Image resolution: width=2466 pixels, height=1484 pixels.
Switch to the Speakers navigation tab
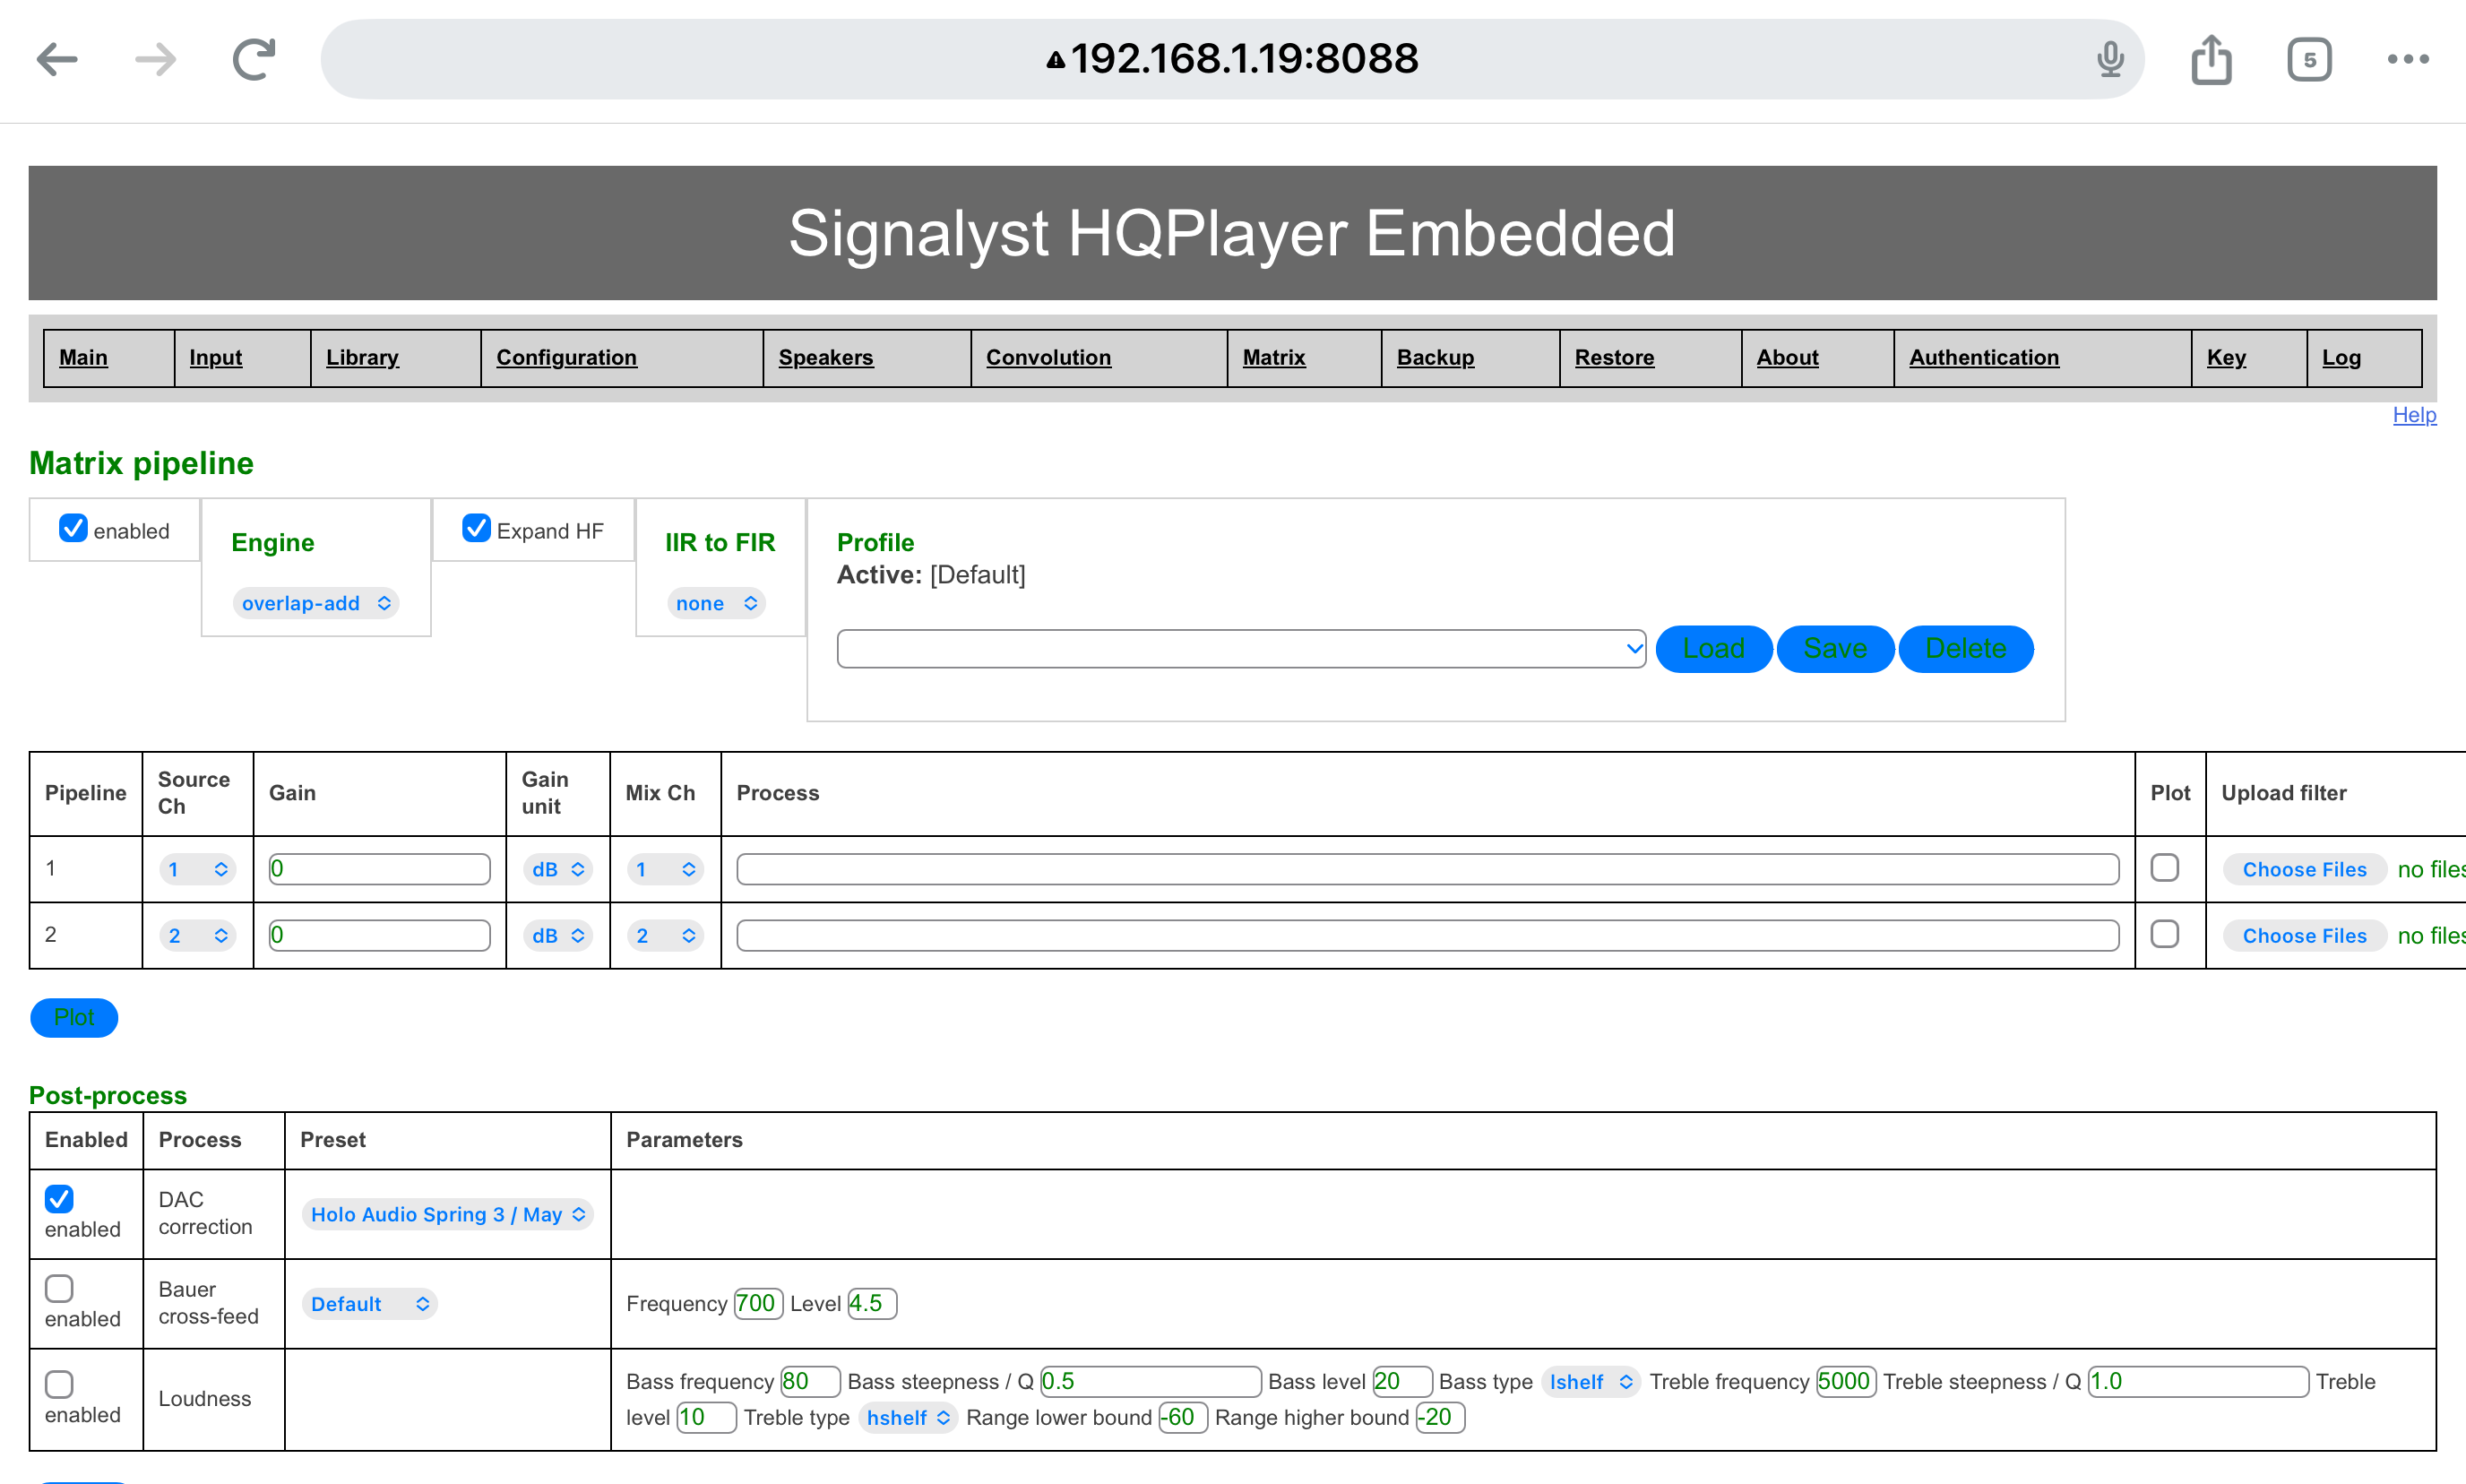825,357
